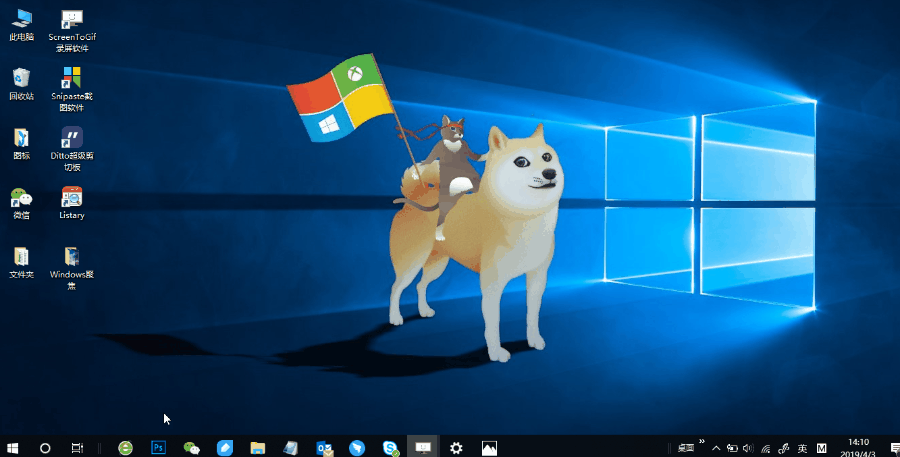
Task: Expand the 桌面 toolbar chevron
Action: pos(702,441)
